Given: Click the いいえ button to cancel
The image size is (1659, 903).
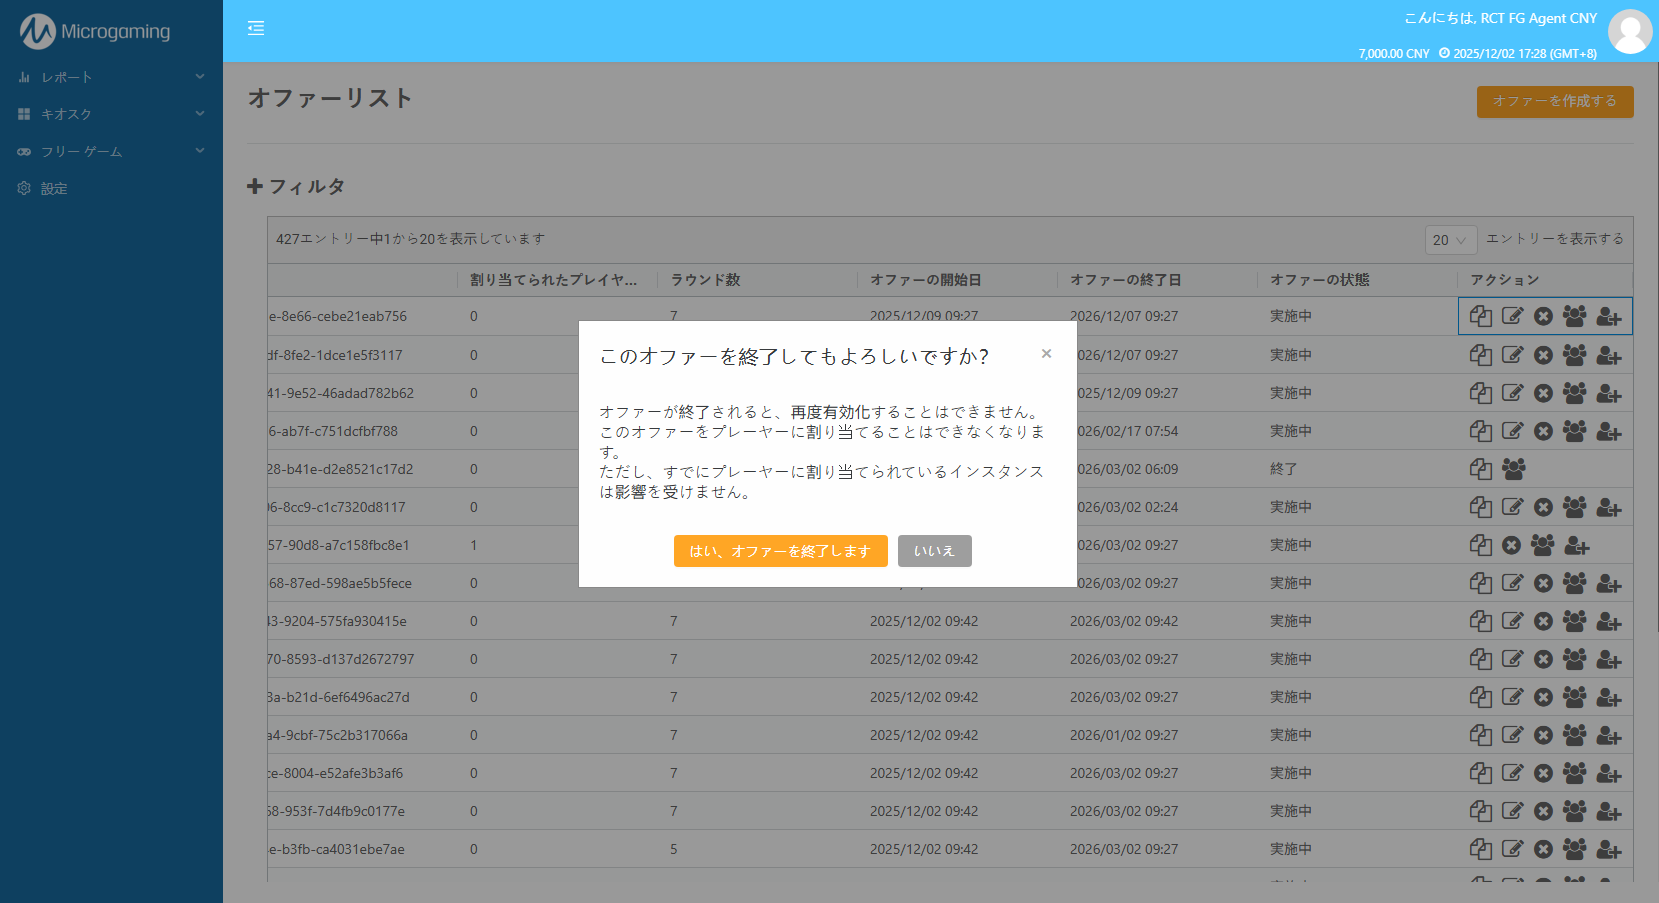Looking at the screenshot, I should coord(934,551).
